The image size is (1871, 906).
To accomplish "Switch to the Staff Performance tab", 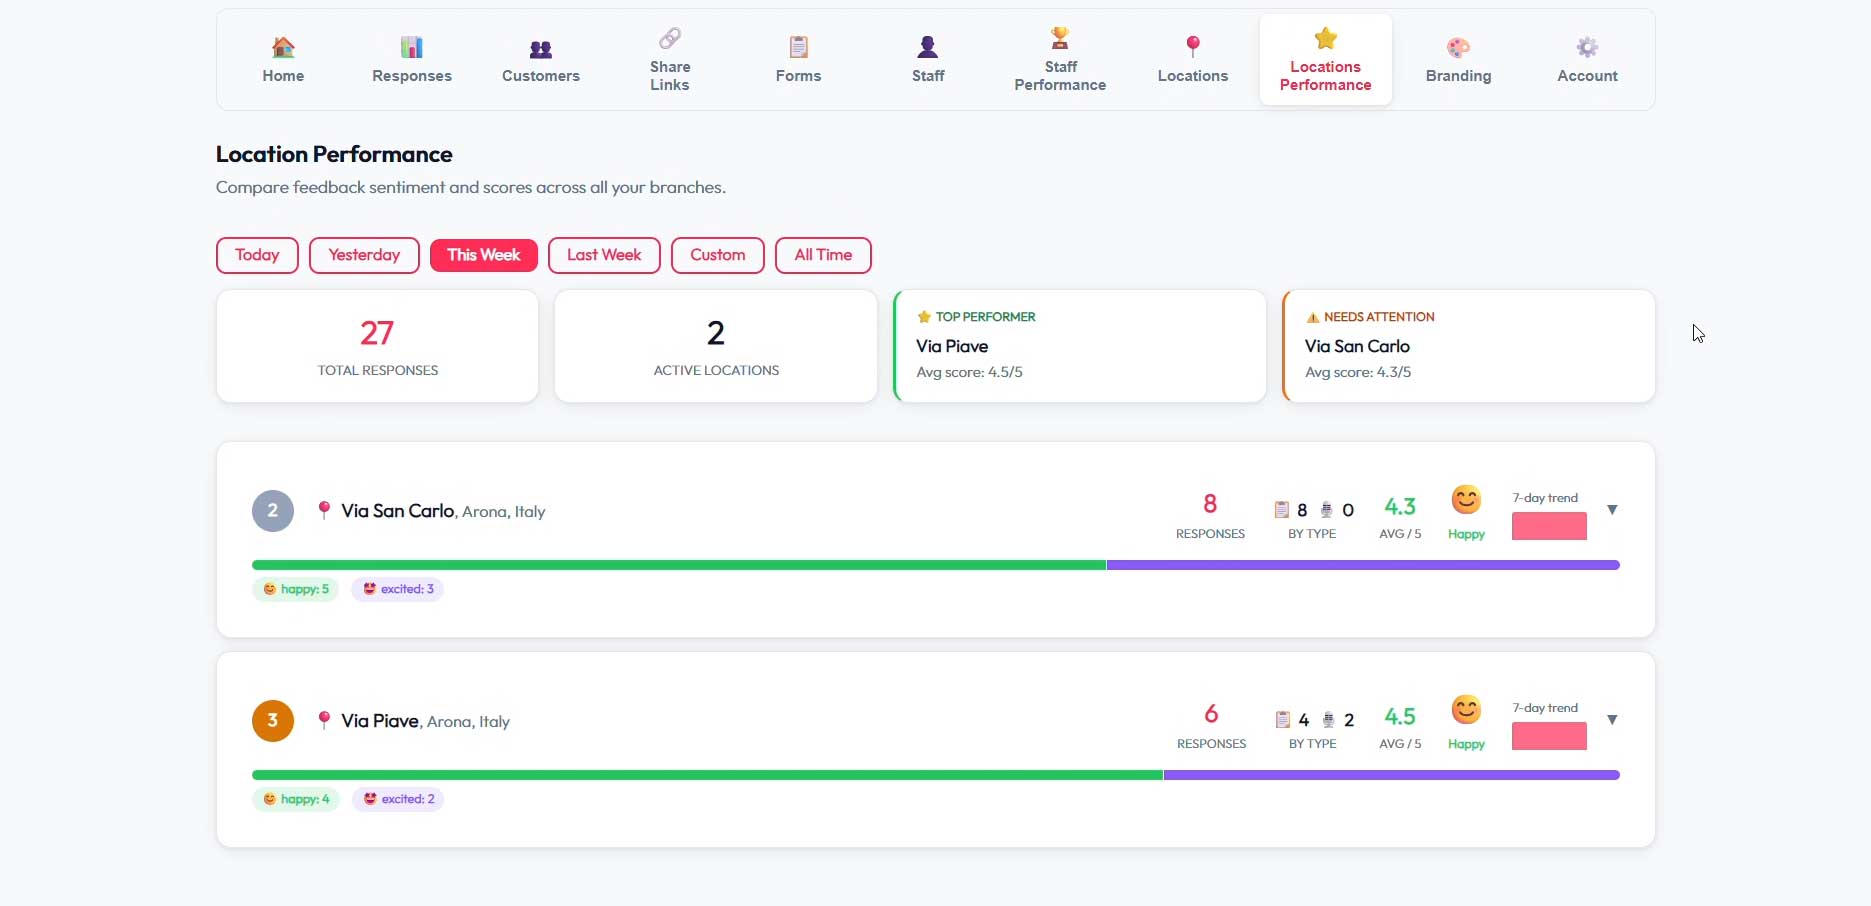I will [x=1060, y=60].
